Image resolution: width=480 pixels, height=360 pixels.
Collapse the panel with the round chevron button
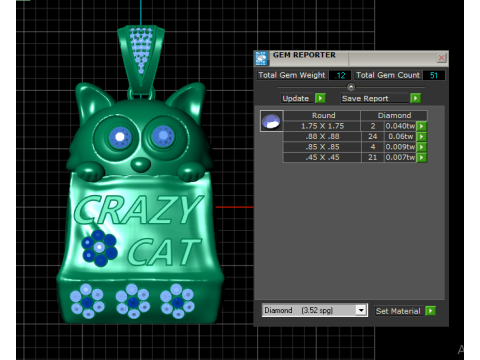click(351, 87)
